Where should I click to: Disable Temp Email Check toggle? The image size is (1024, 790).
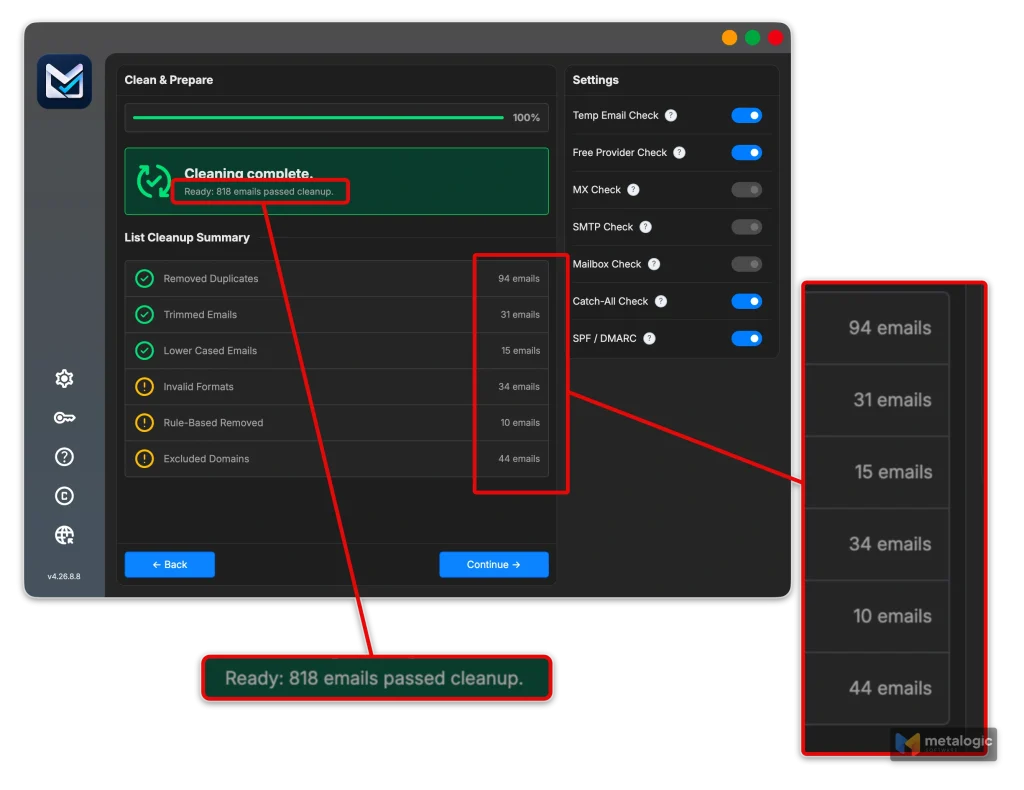[x=746, y=116]
